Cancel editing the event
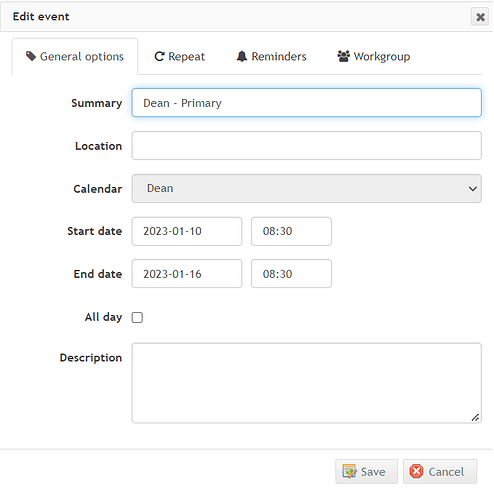494x499 pixels. pyautogui.click(x=440, y=471)
